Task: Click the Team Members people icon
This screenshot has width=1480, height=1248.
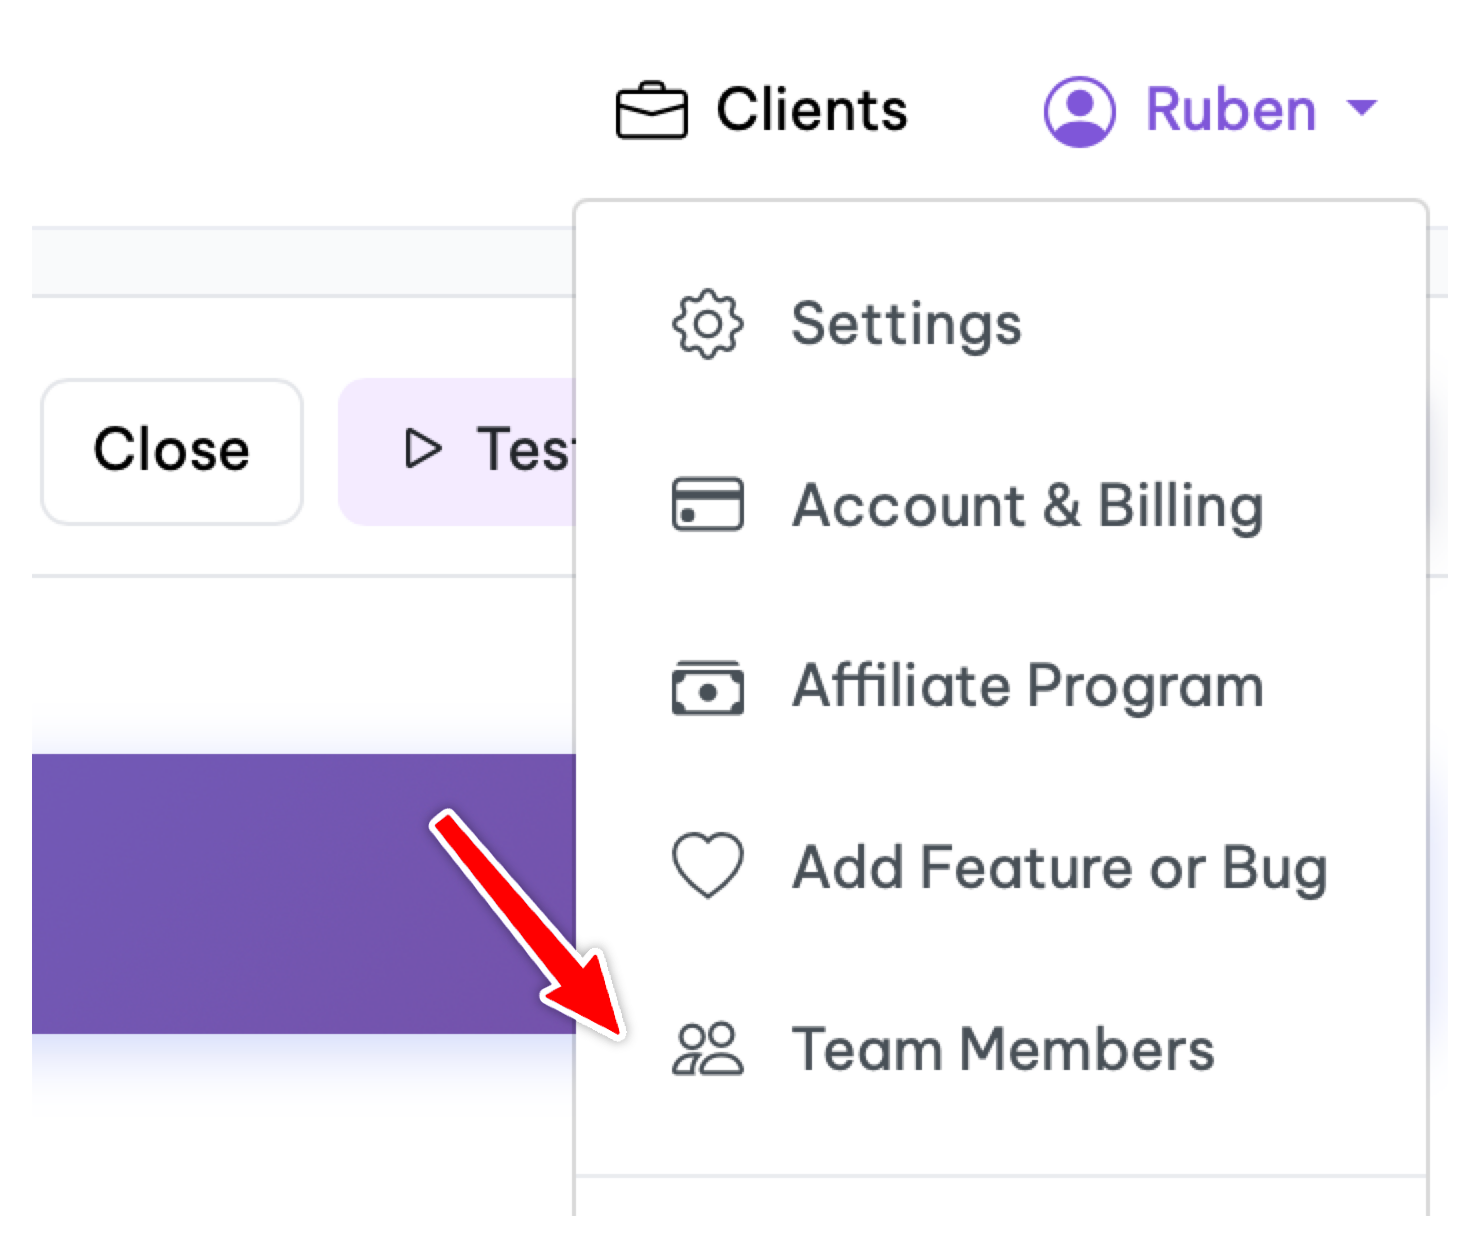Action: 707,1048
